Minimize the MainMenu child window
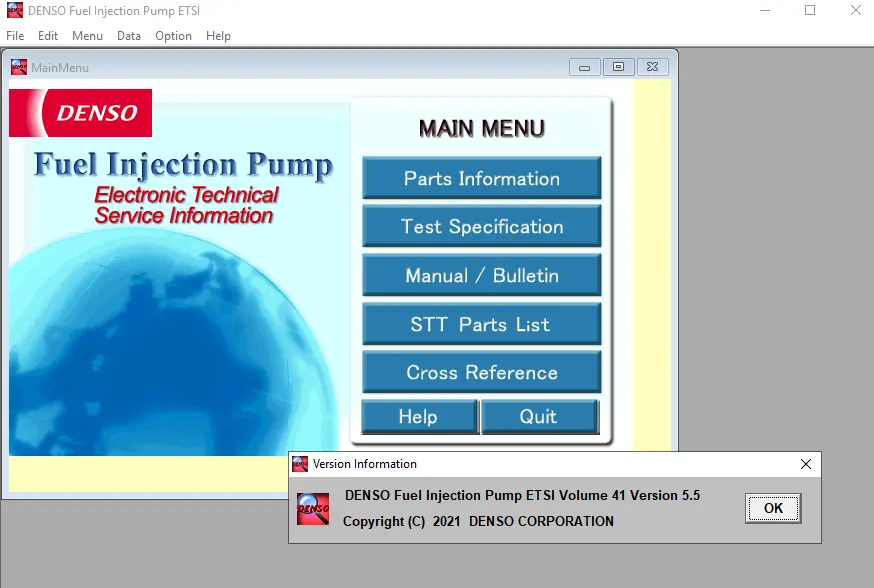Viewport: 874px width, 588px height. (x=585, y=67)
